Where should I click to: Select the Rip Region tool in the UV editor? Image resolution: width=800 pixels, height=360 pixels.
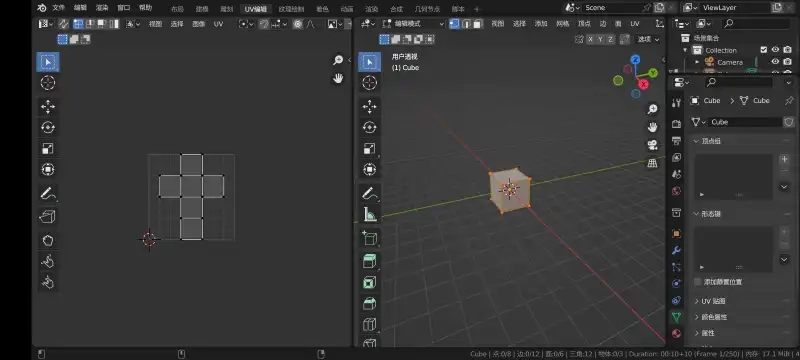click(x=47, y=216)
